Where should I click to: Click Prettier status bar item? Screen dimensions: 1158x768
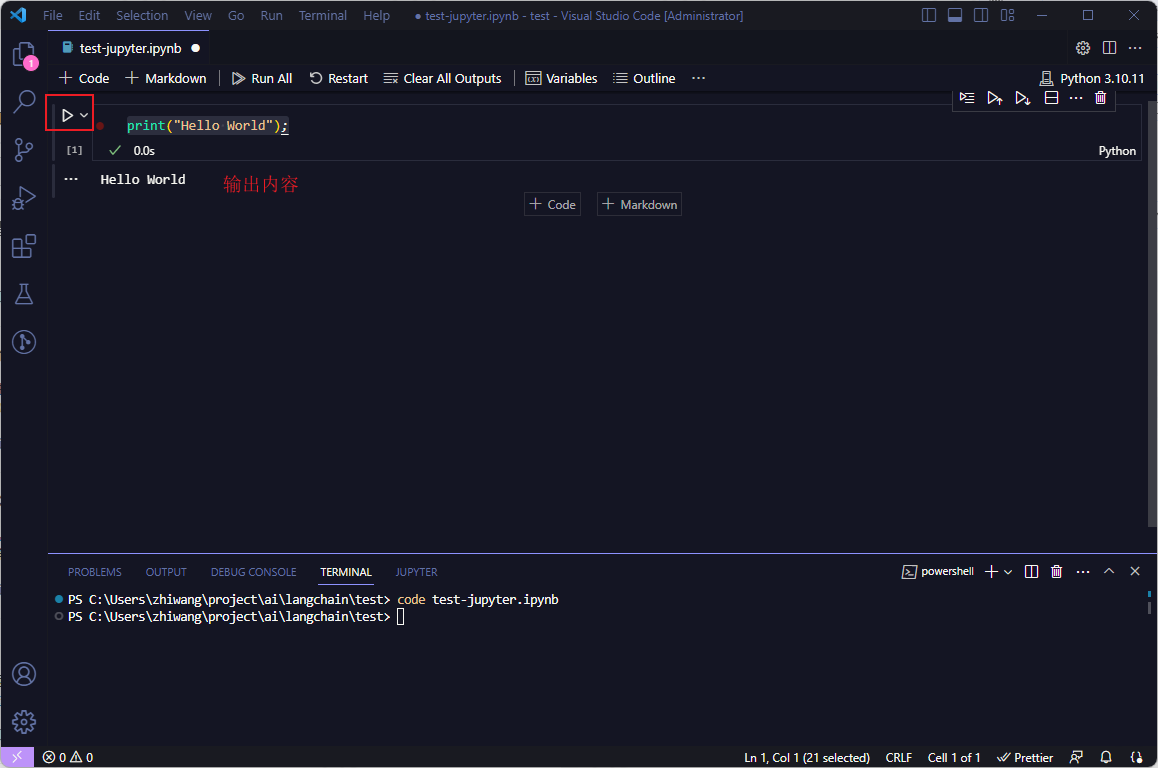(1025, 758)
